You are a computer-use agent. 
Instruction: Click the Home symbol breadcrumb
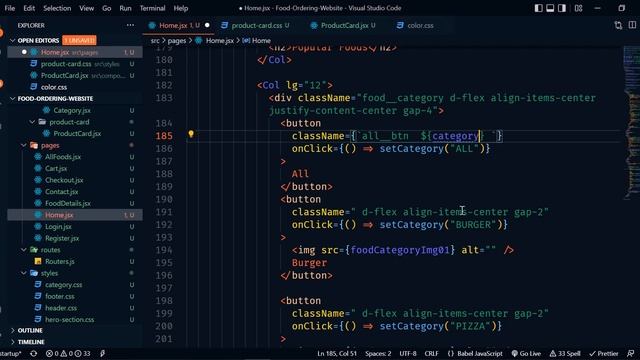[257, 40]
